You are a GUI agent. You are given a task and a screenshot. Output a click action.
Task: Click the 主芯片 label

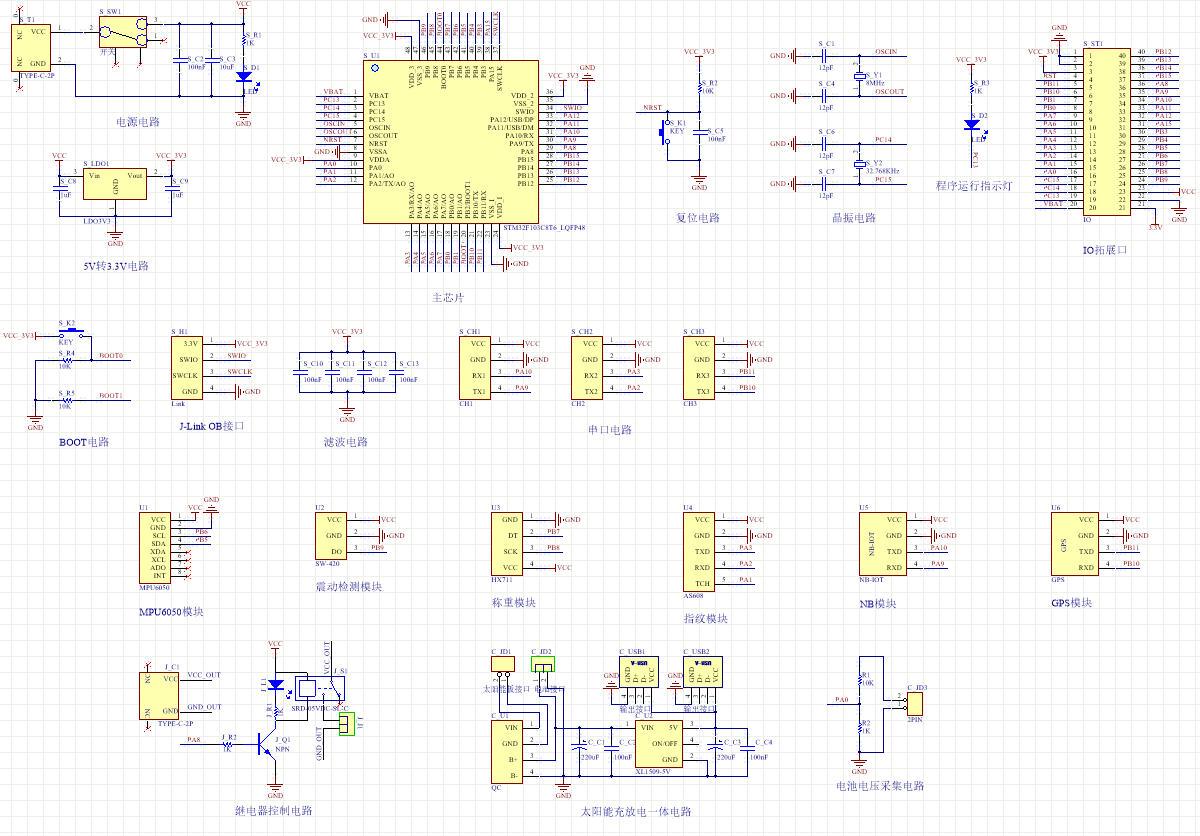(448, 298)
